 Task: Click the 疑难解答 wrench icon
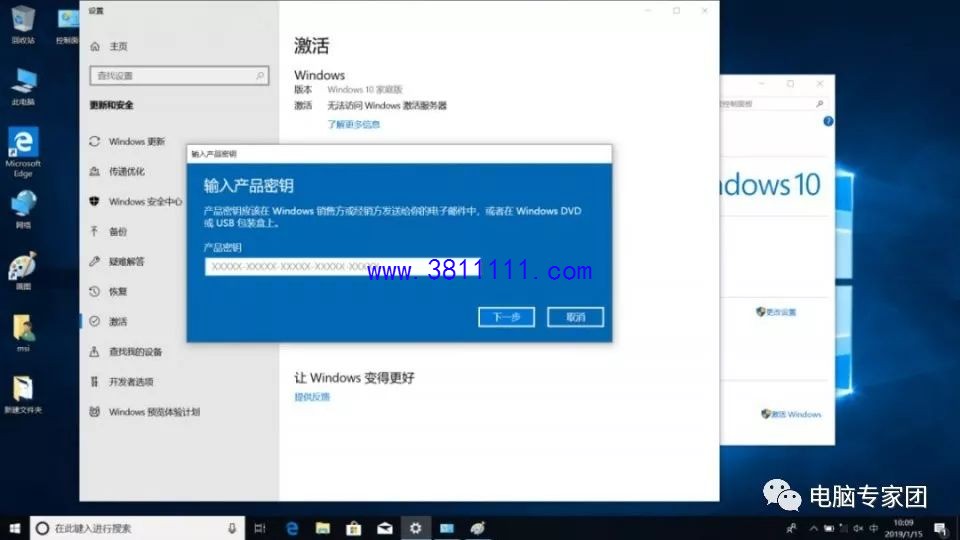coord(94,261)
